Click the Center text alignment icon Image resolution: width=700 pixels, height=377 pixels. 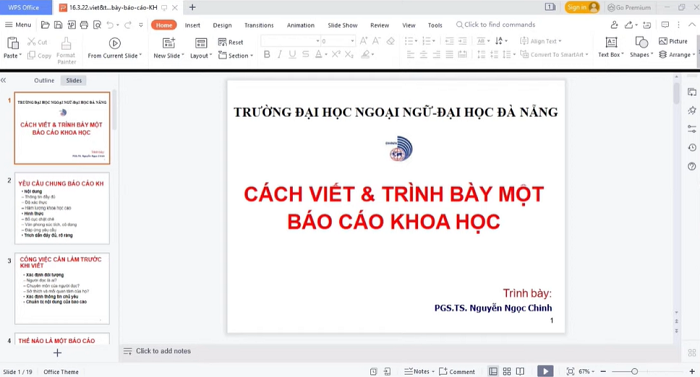pyautogui.click(x=423, y=54)
